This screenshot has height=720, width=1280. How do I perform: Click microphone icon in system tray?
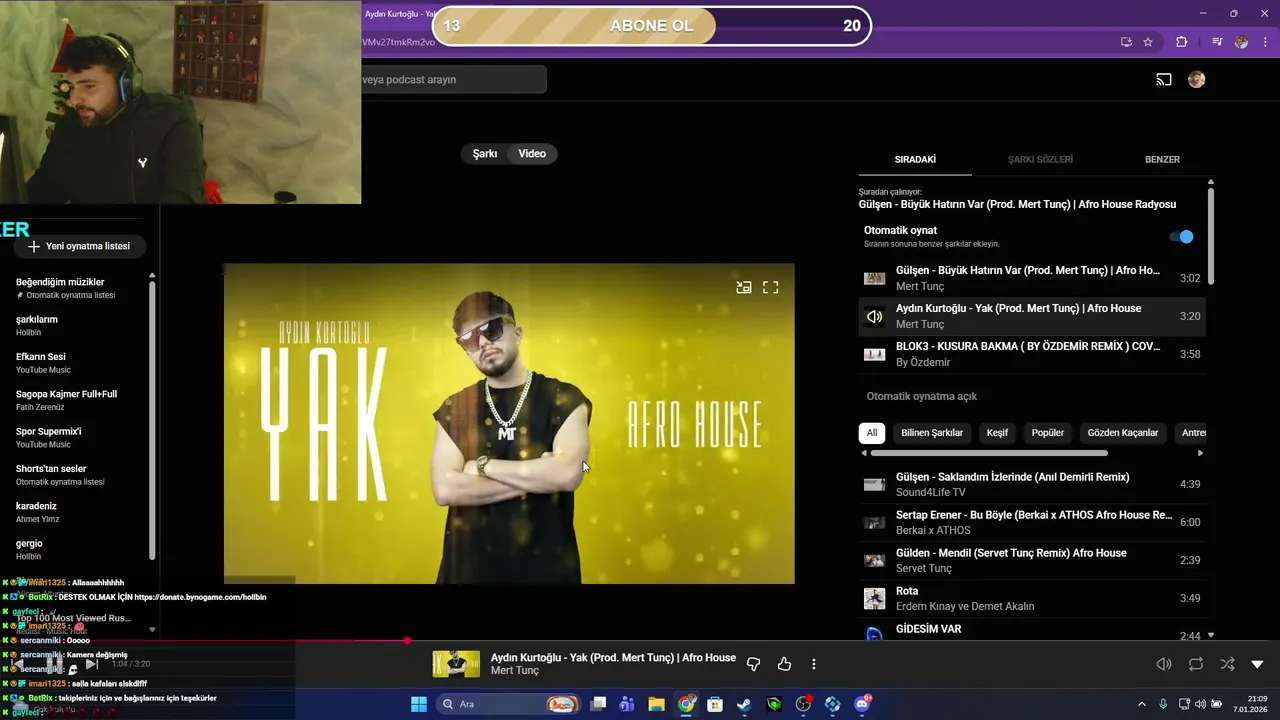1164,704
